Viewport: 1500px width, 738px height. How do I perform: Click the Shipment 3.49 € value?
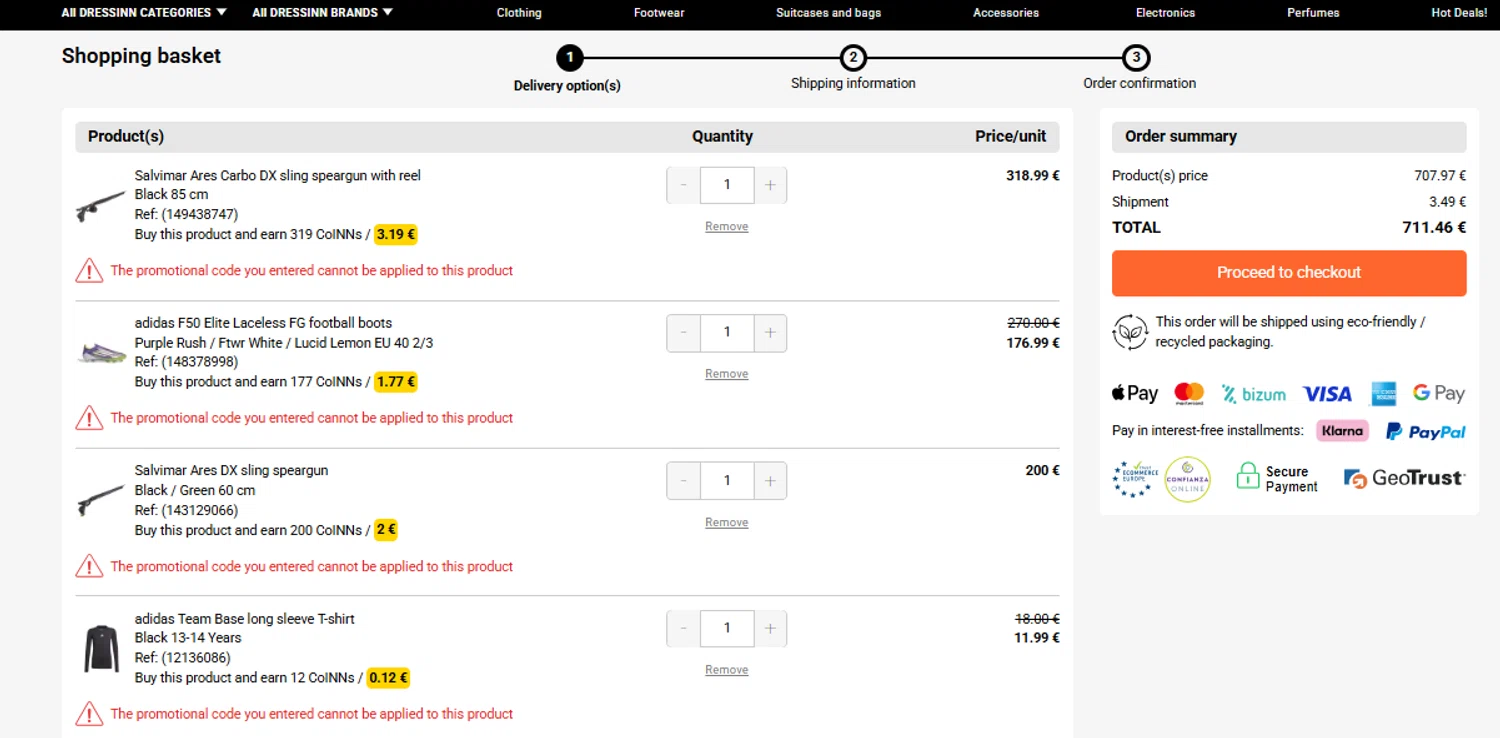[x=1447, y=202]
